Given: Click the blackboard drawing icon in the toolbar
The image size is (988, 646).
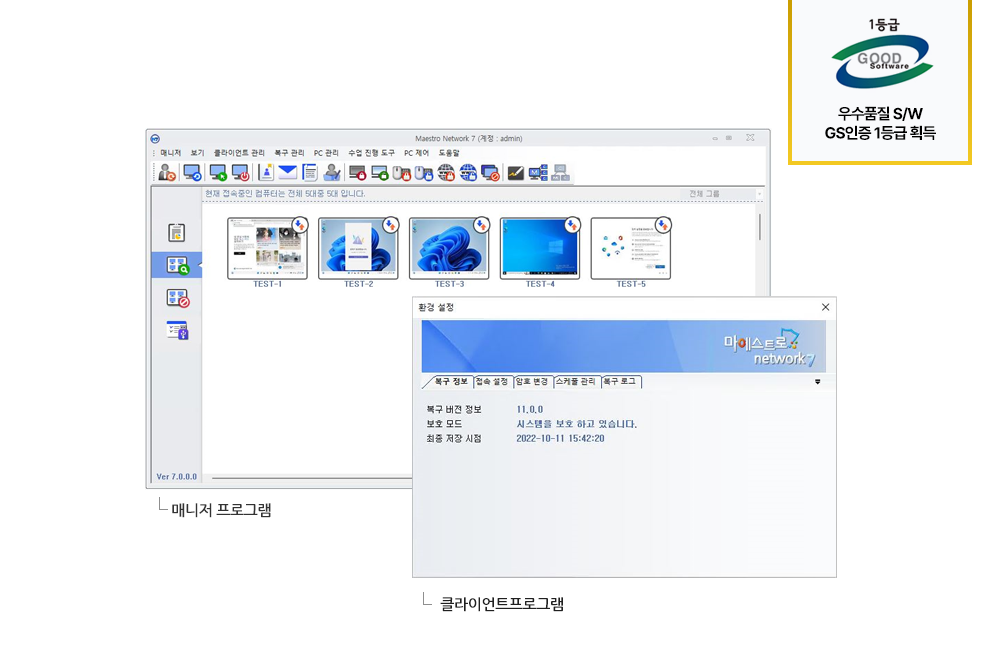Looking at the screenshot, I should 516,172.
